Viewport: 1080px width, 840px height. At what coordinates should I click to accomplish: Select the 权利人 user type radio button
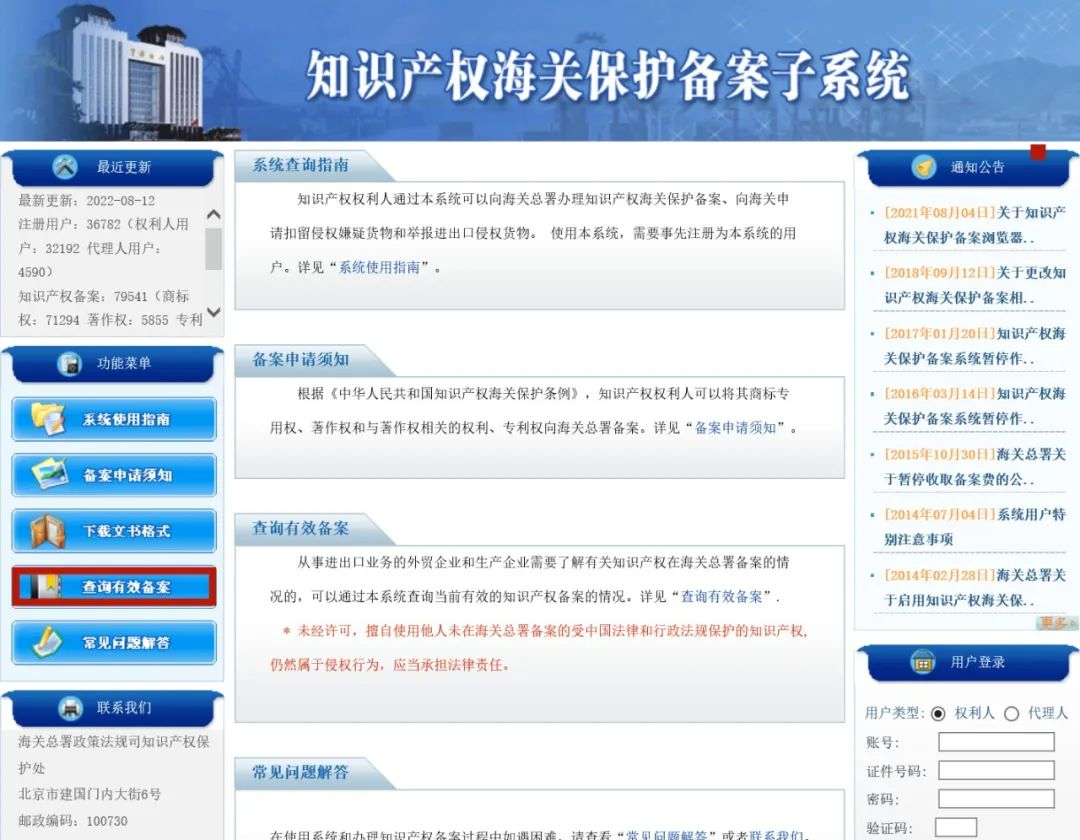[938, 714]
